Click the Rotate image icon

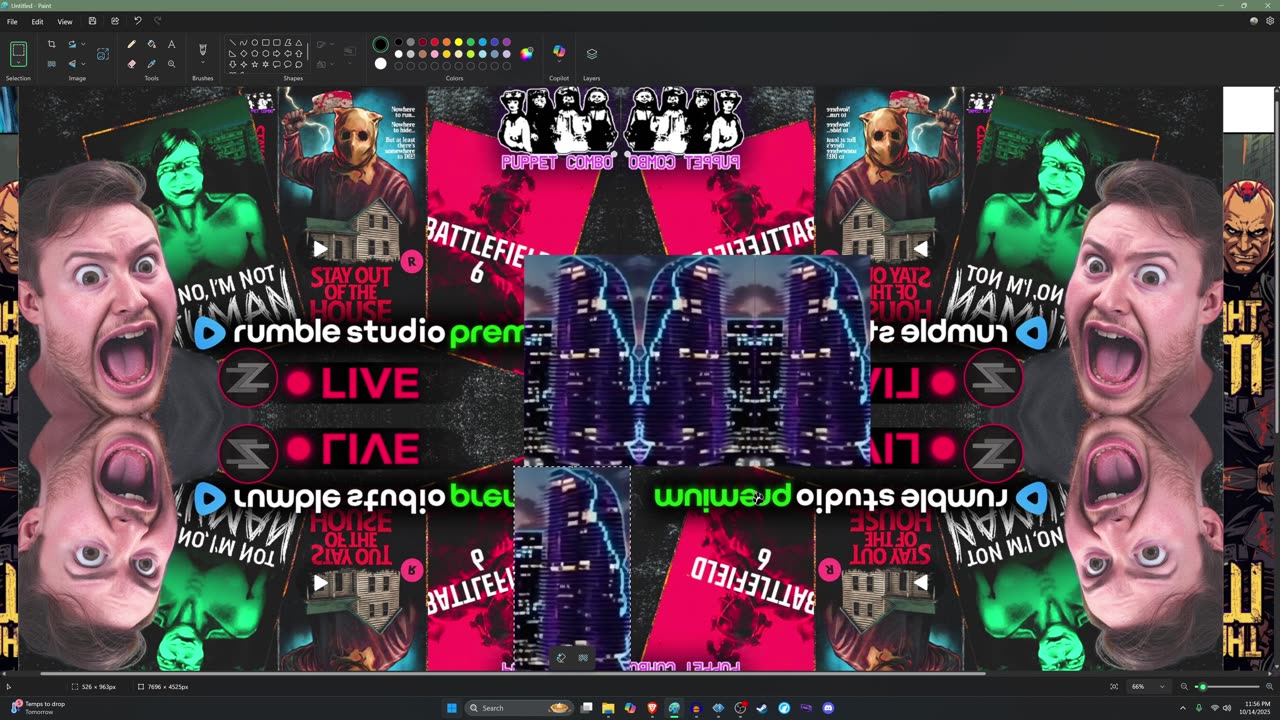click(72, 44)
